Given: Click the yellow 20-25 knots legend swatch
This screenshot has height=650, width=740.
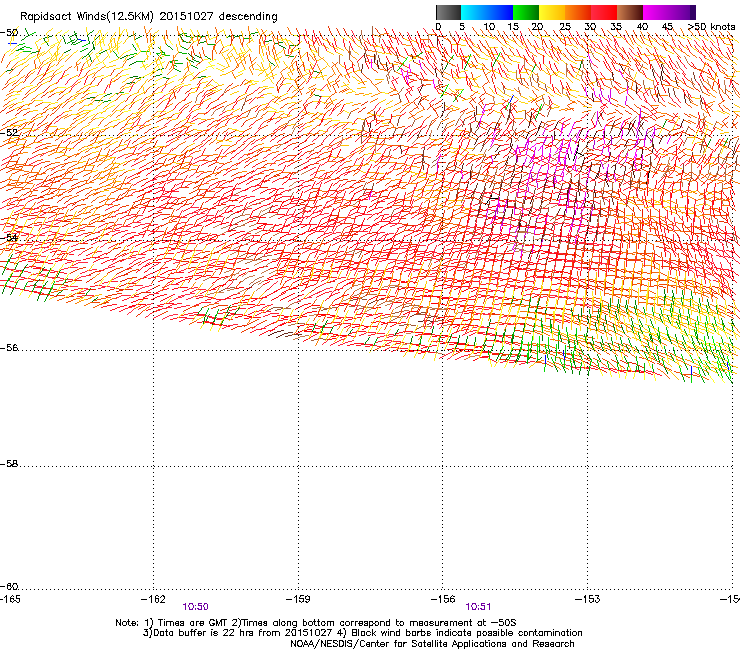Looking at the screenshot, I should [x=552, y=12].
